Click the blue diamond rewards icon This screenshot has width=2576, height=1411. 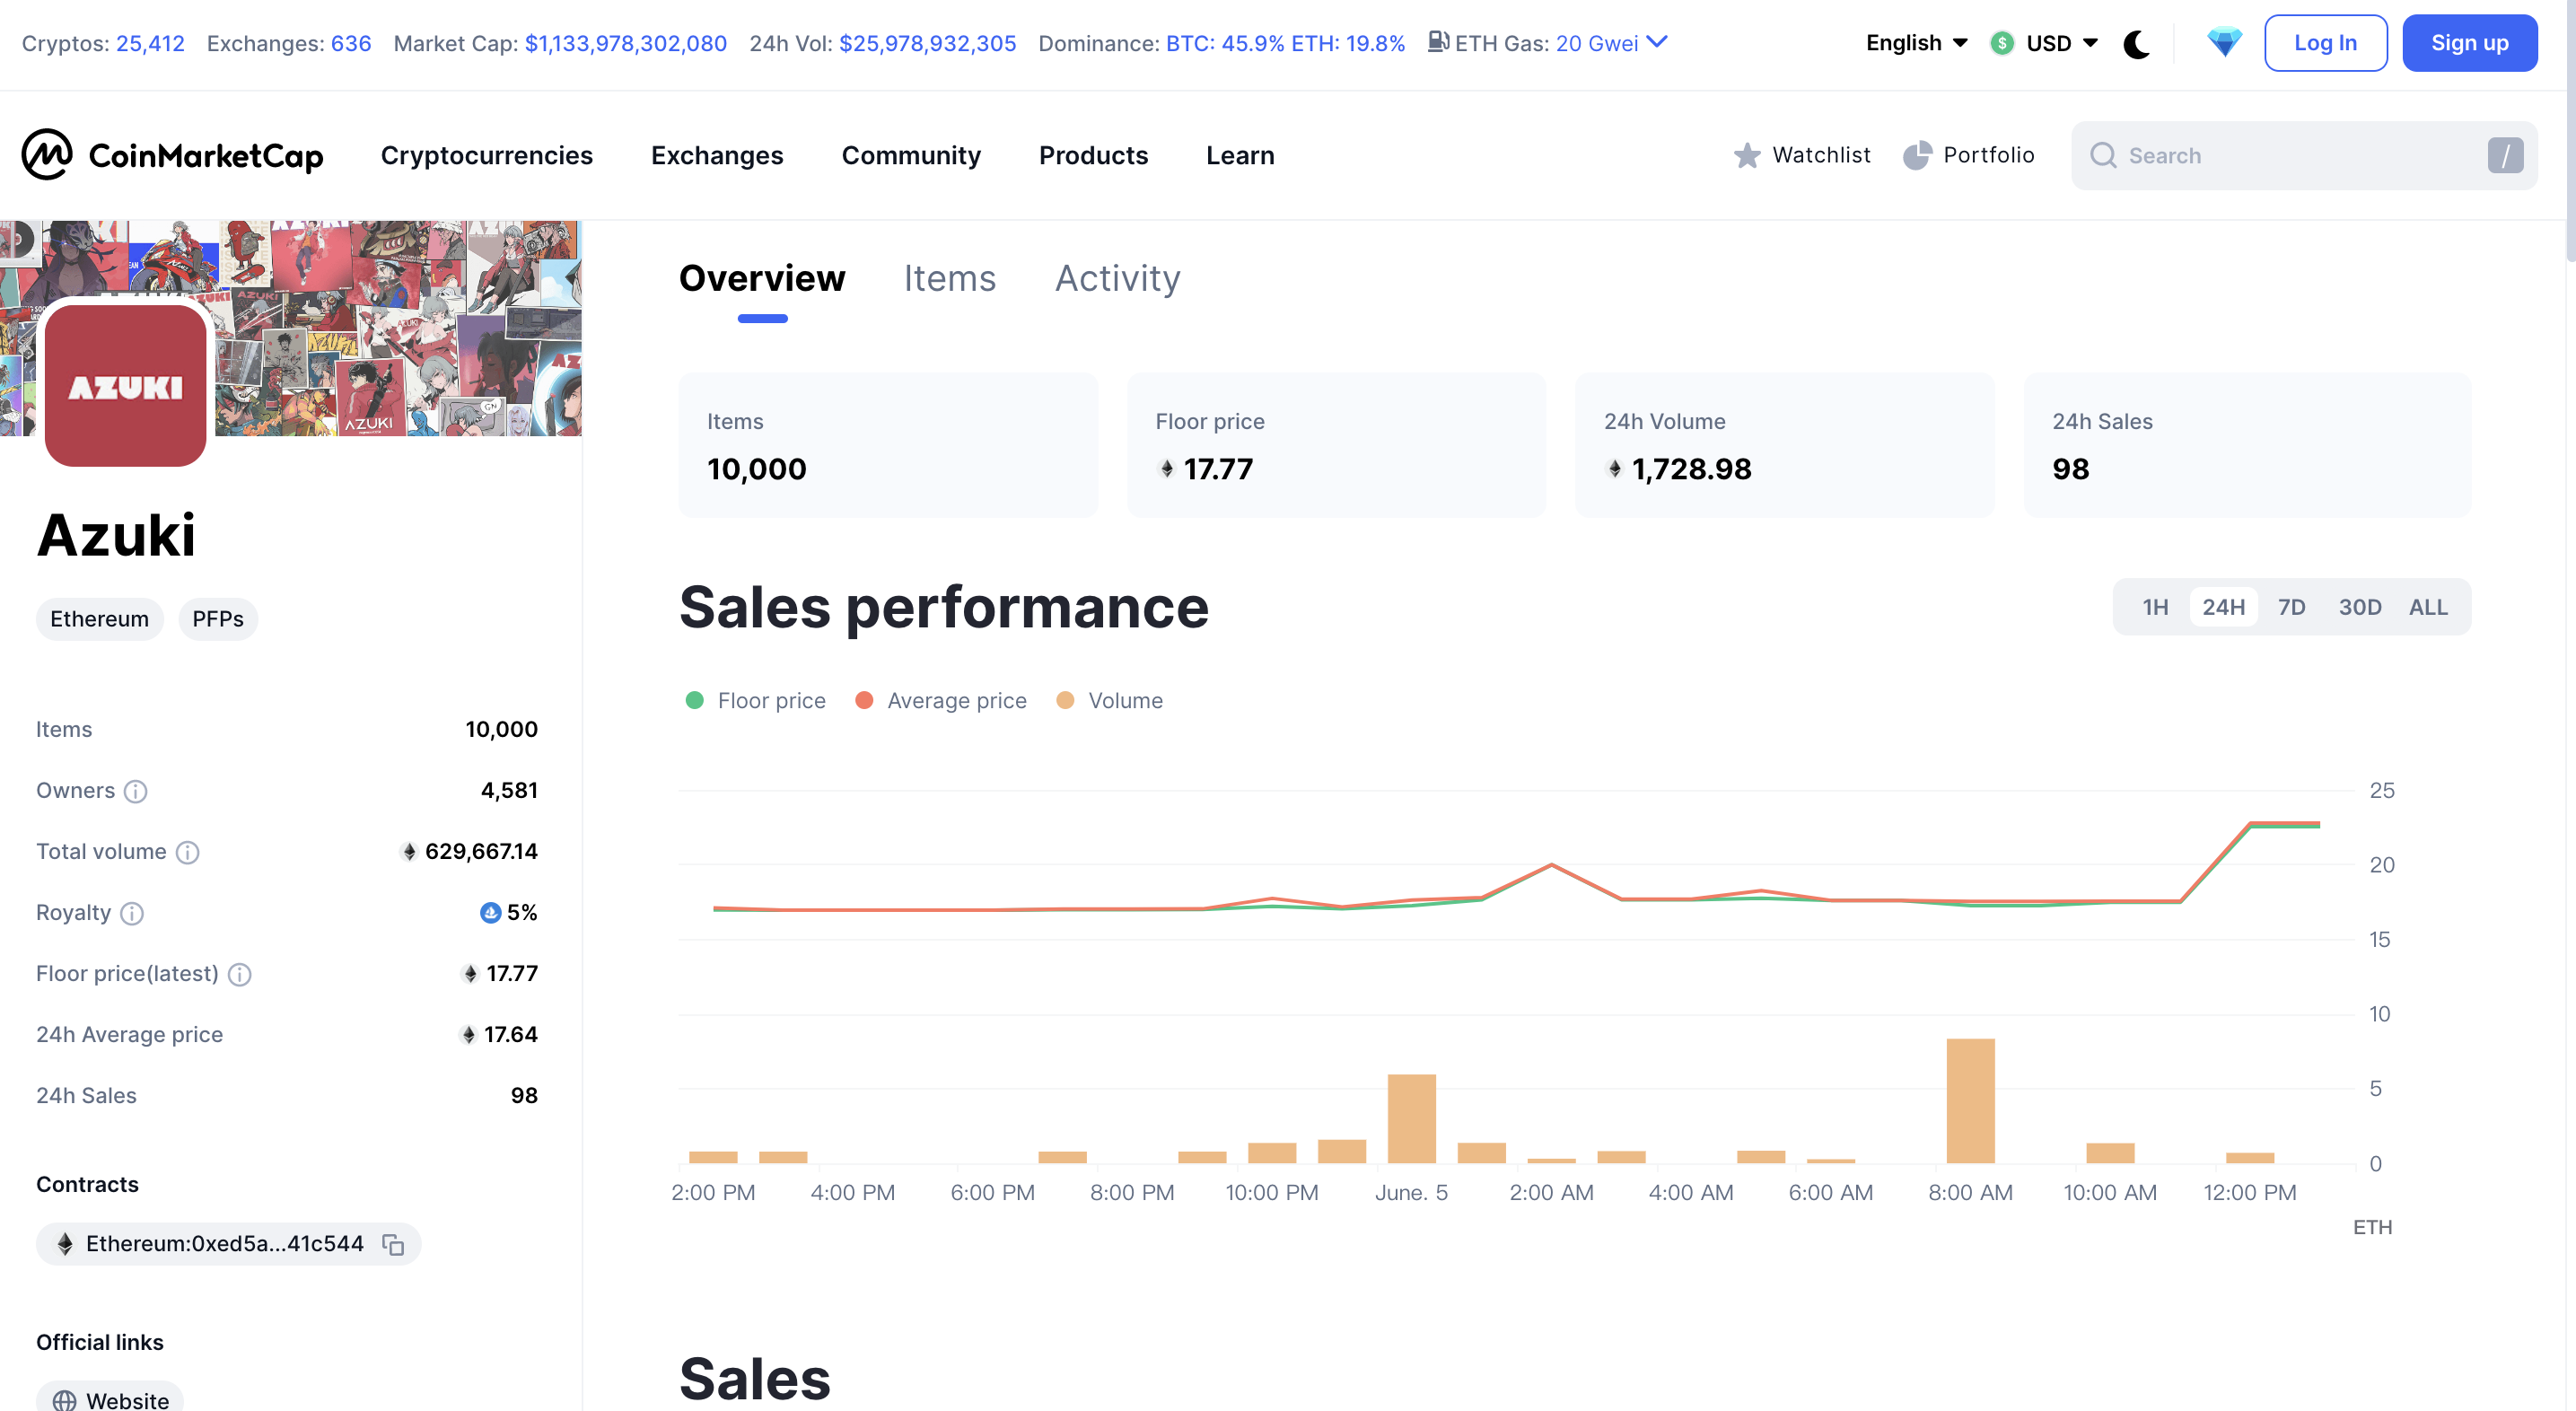2224,42
